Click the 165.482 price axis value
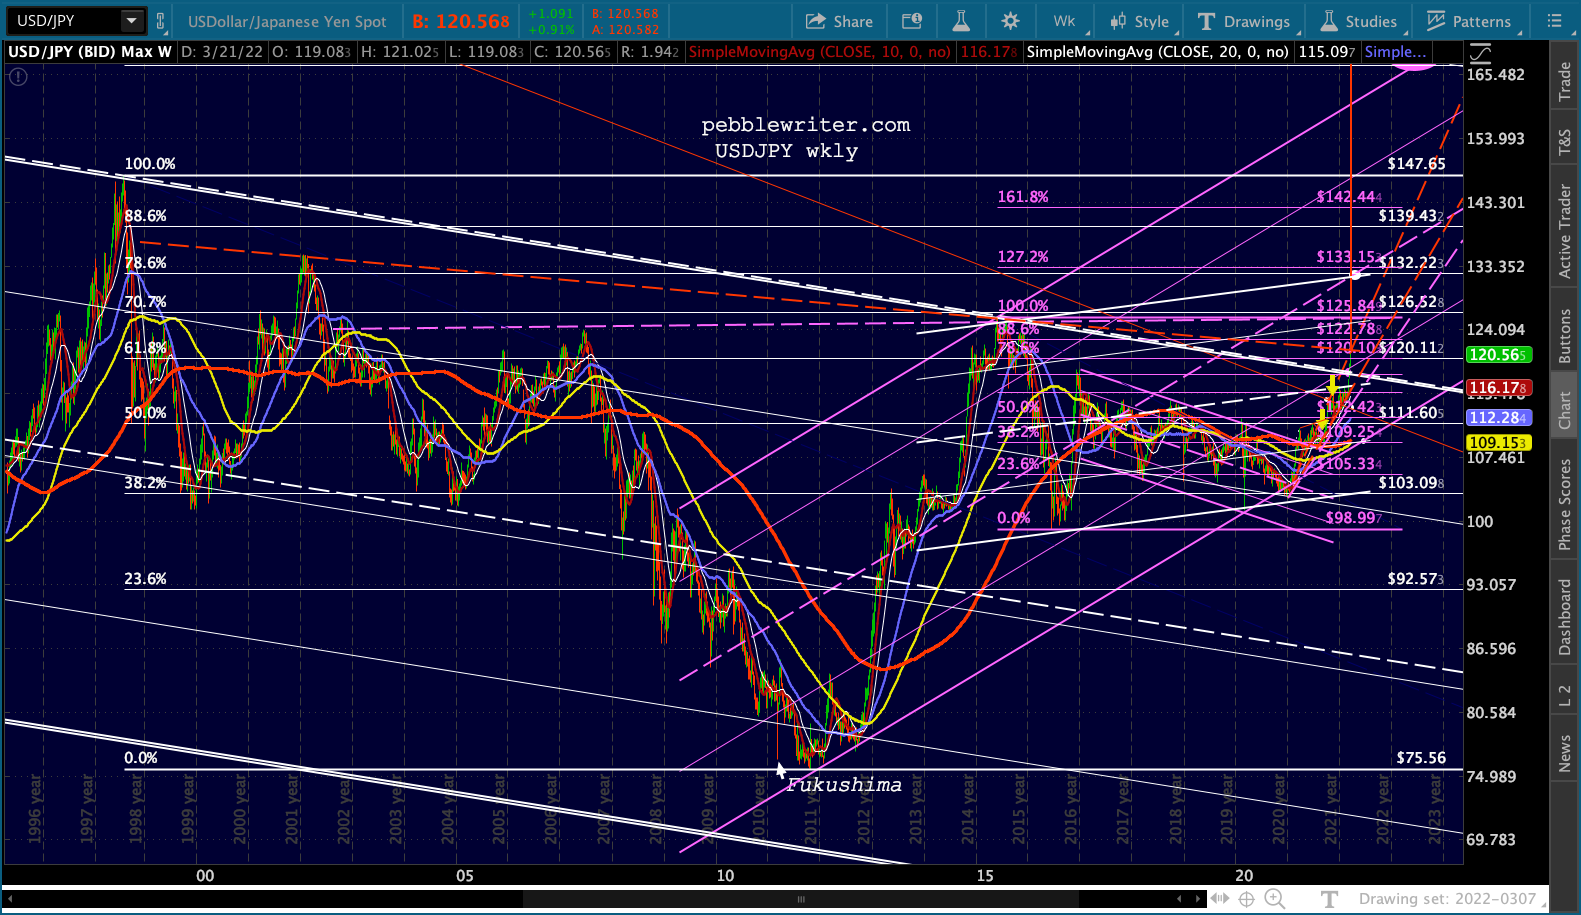Screen dimensions: 1581x915 [x=1496, y=75]
